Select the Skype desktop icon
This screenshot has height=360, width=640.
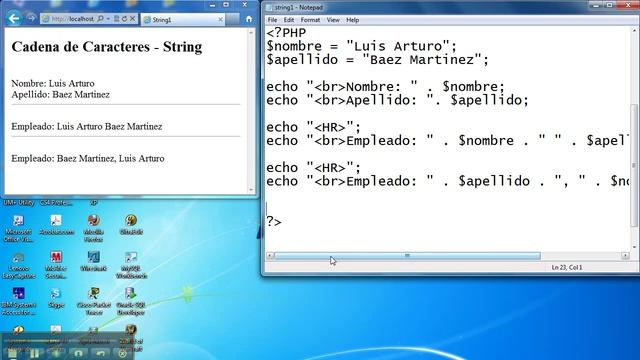coord(56,298)
